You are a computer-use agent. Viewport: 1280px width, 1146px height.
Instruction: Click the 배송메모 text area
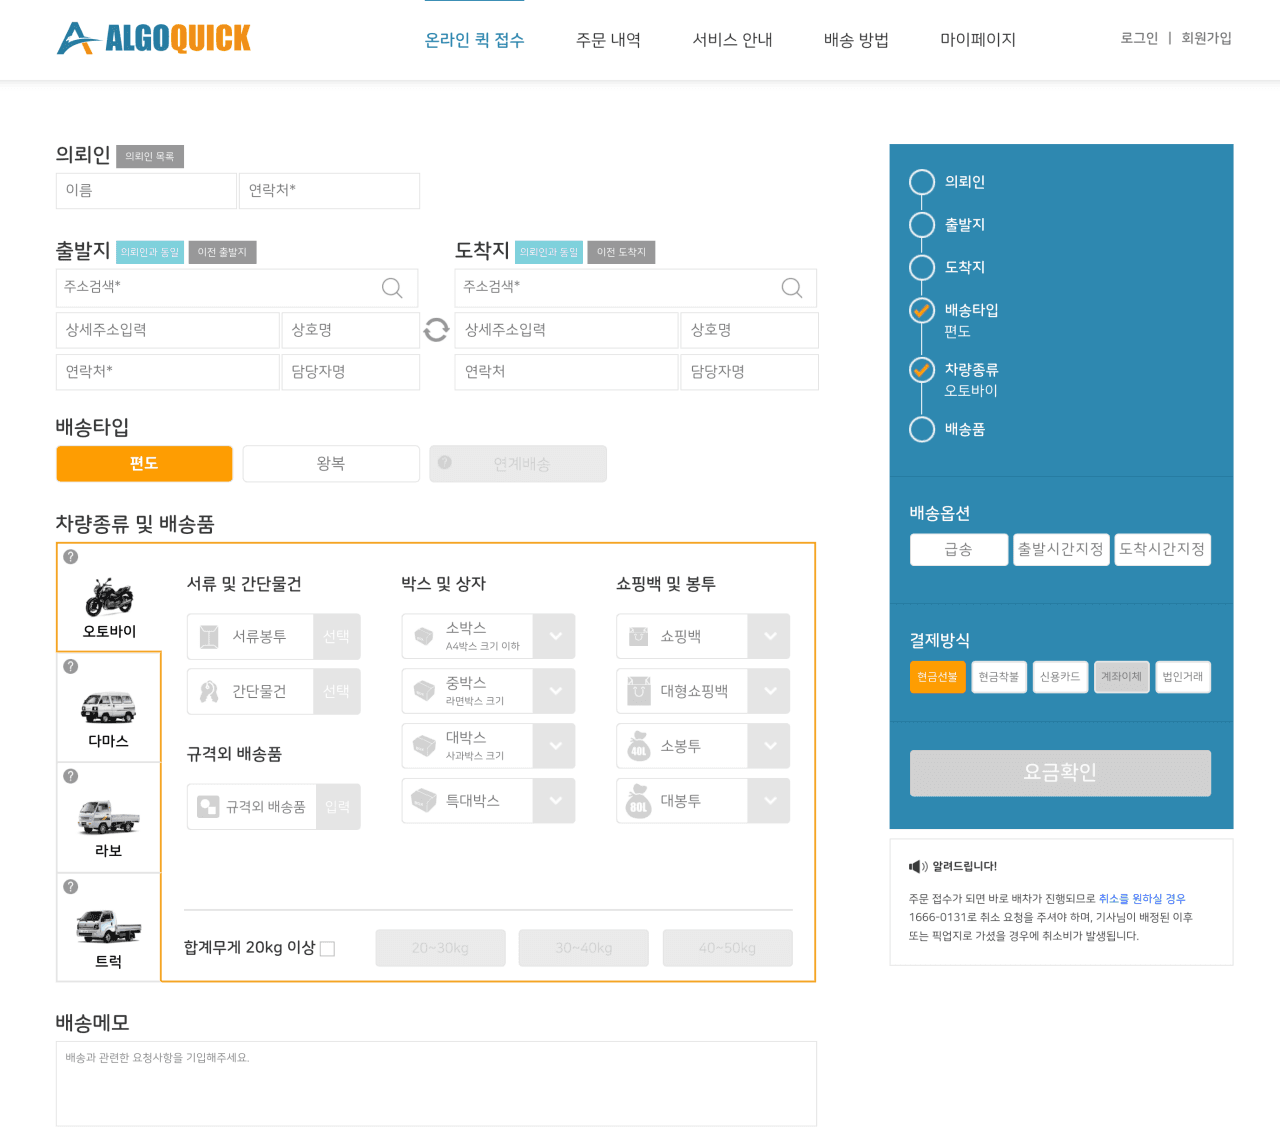point(436,1084)
